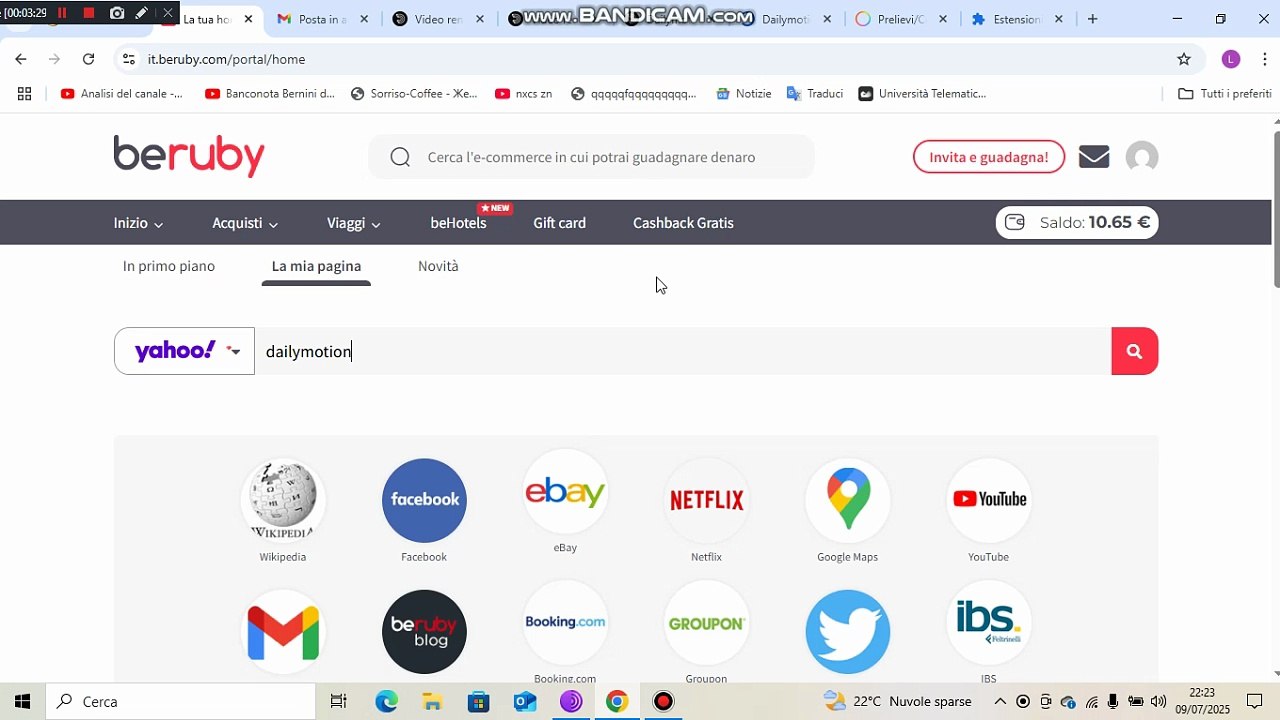
Task: Open the IBS shortcut icon
Action: click(x=989, y=622)
